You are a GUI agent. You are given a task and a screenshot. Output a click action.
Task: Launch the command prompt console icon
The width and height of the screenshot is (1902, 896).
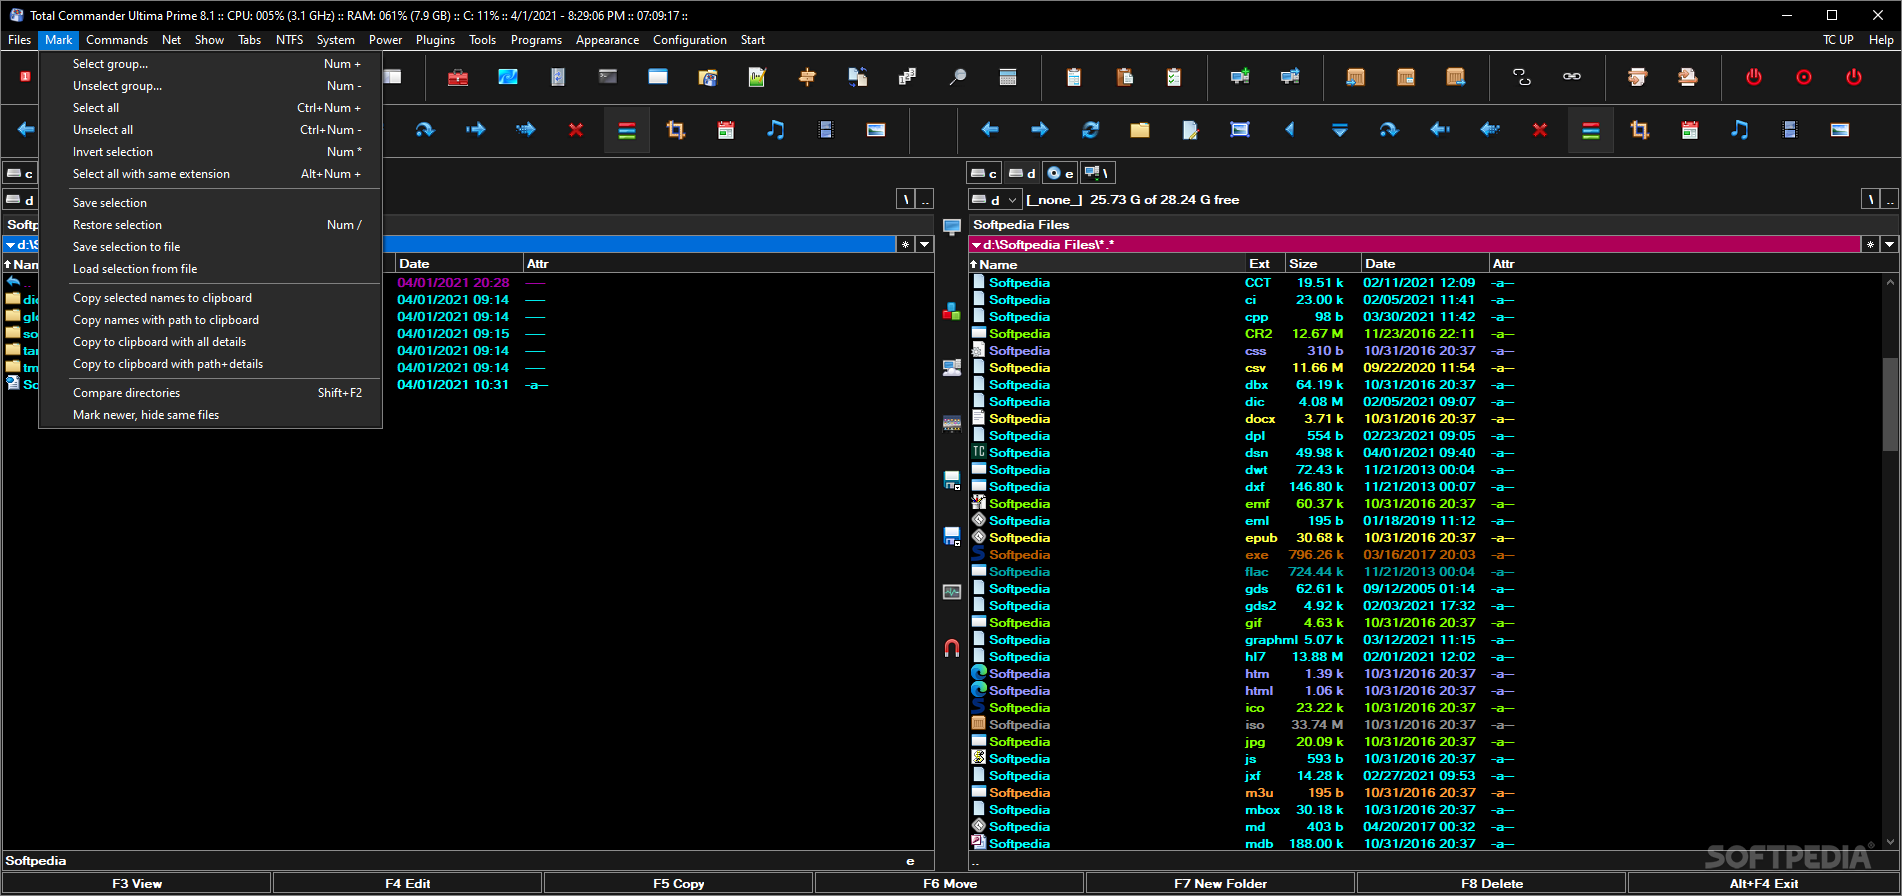(x=608, y=77)
